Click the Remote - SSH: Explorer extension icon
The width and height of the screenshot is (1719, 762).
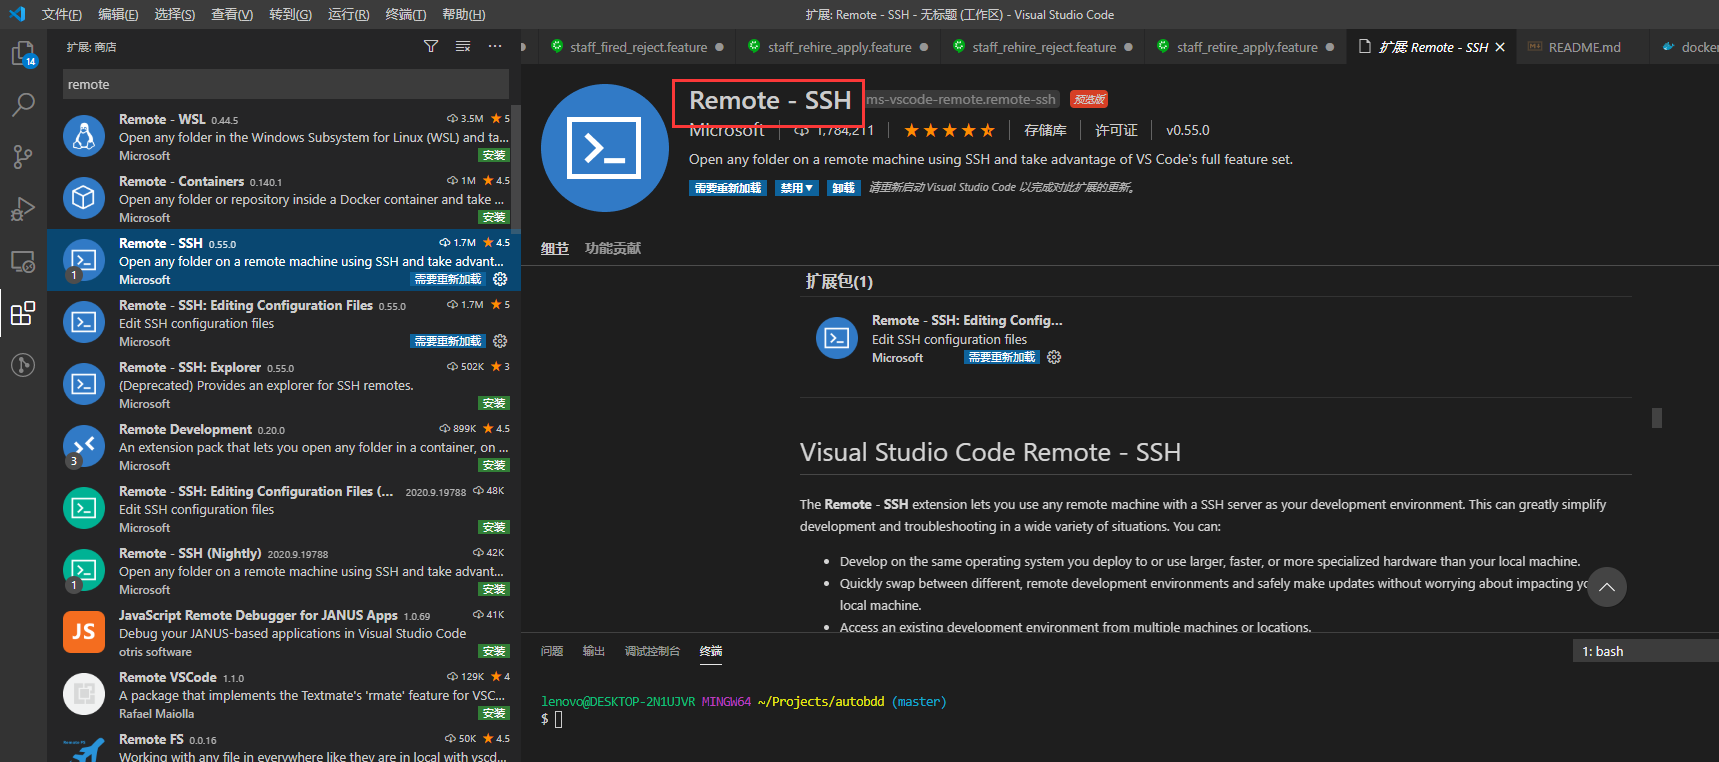click(84, 384)
